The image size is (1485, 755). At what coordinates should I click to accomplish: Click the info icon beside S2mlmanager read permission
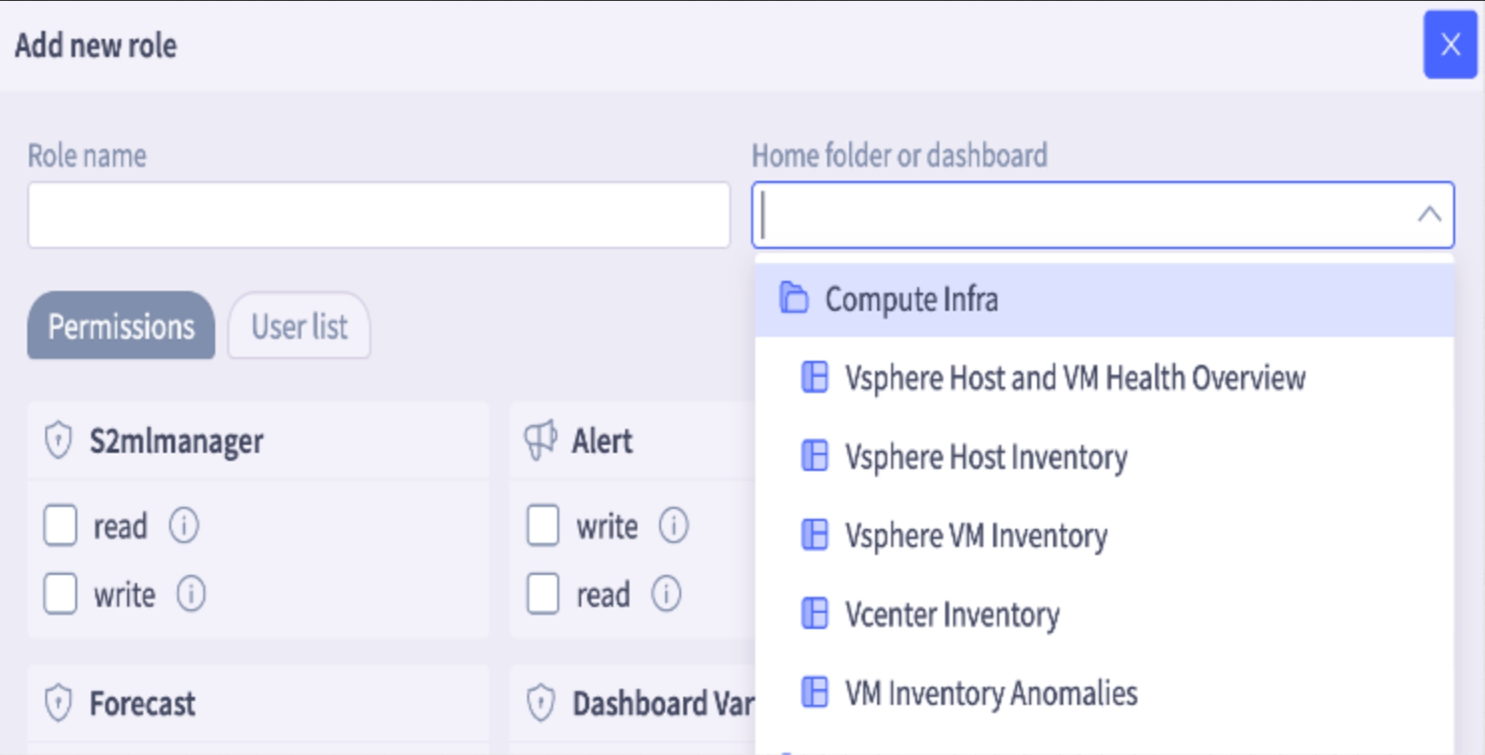[184, 526]
